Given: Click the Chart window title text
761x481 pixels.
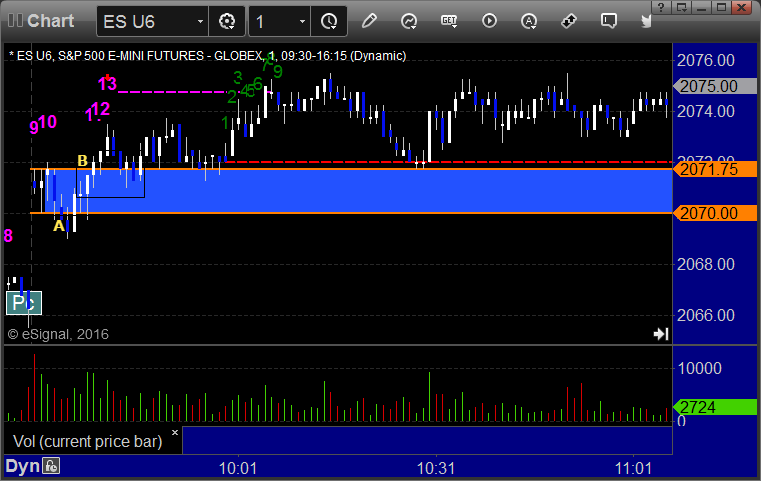Looking at the screenshot, I should point(50,21).
